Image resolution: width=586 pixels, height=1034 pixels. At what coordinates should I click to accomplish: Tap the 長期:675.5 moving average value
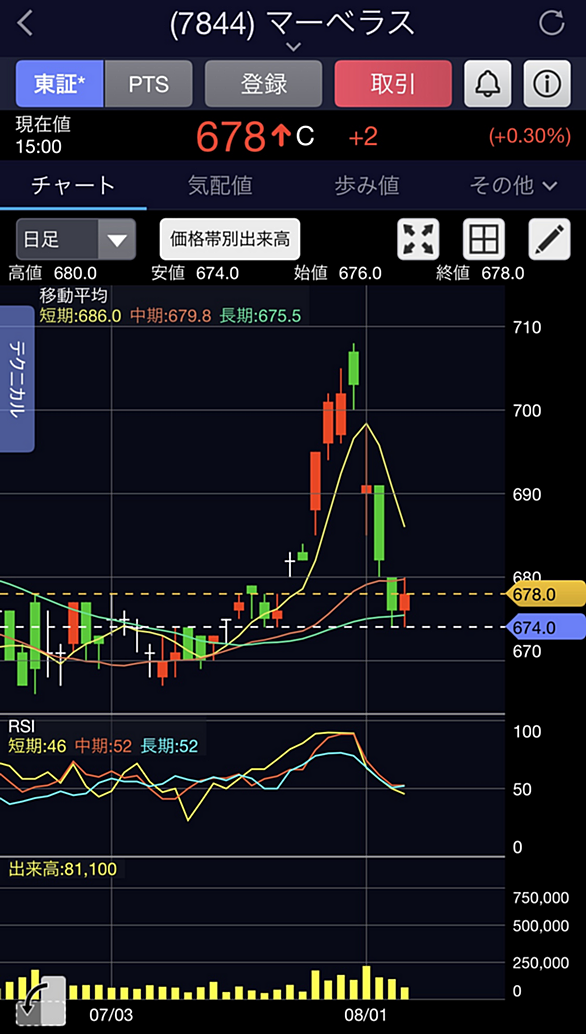click(x=260, y=316)
